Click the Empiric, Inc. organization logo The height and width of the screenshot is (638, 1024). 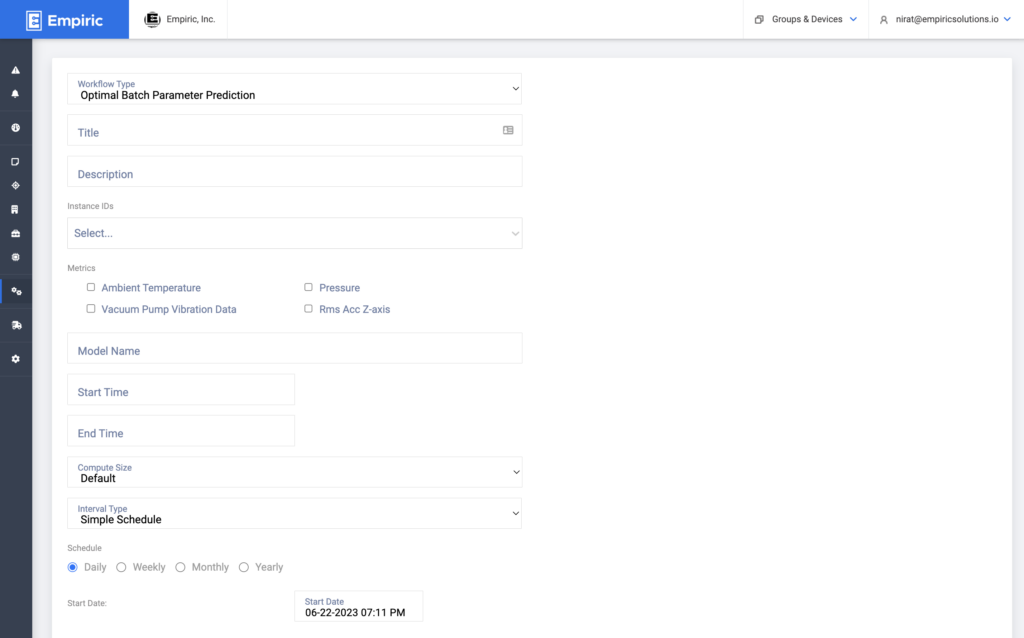(152, 20)
